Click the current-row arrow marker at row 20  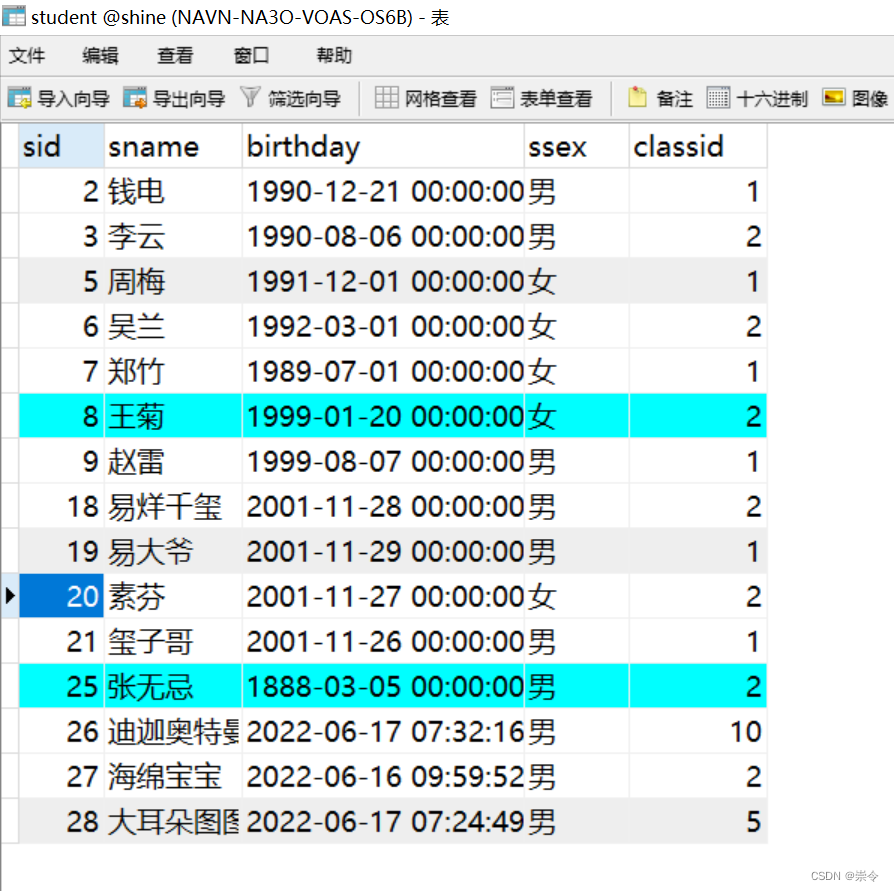(10, 596)
